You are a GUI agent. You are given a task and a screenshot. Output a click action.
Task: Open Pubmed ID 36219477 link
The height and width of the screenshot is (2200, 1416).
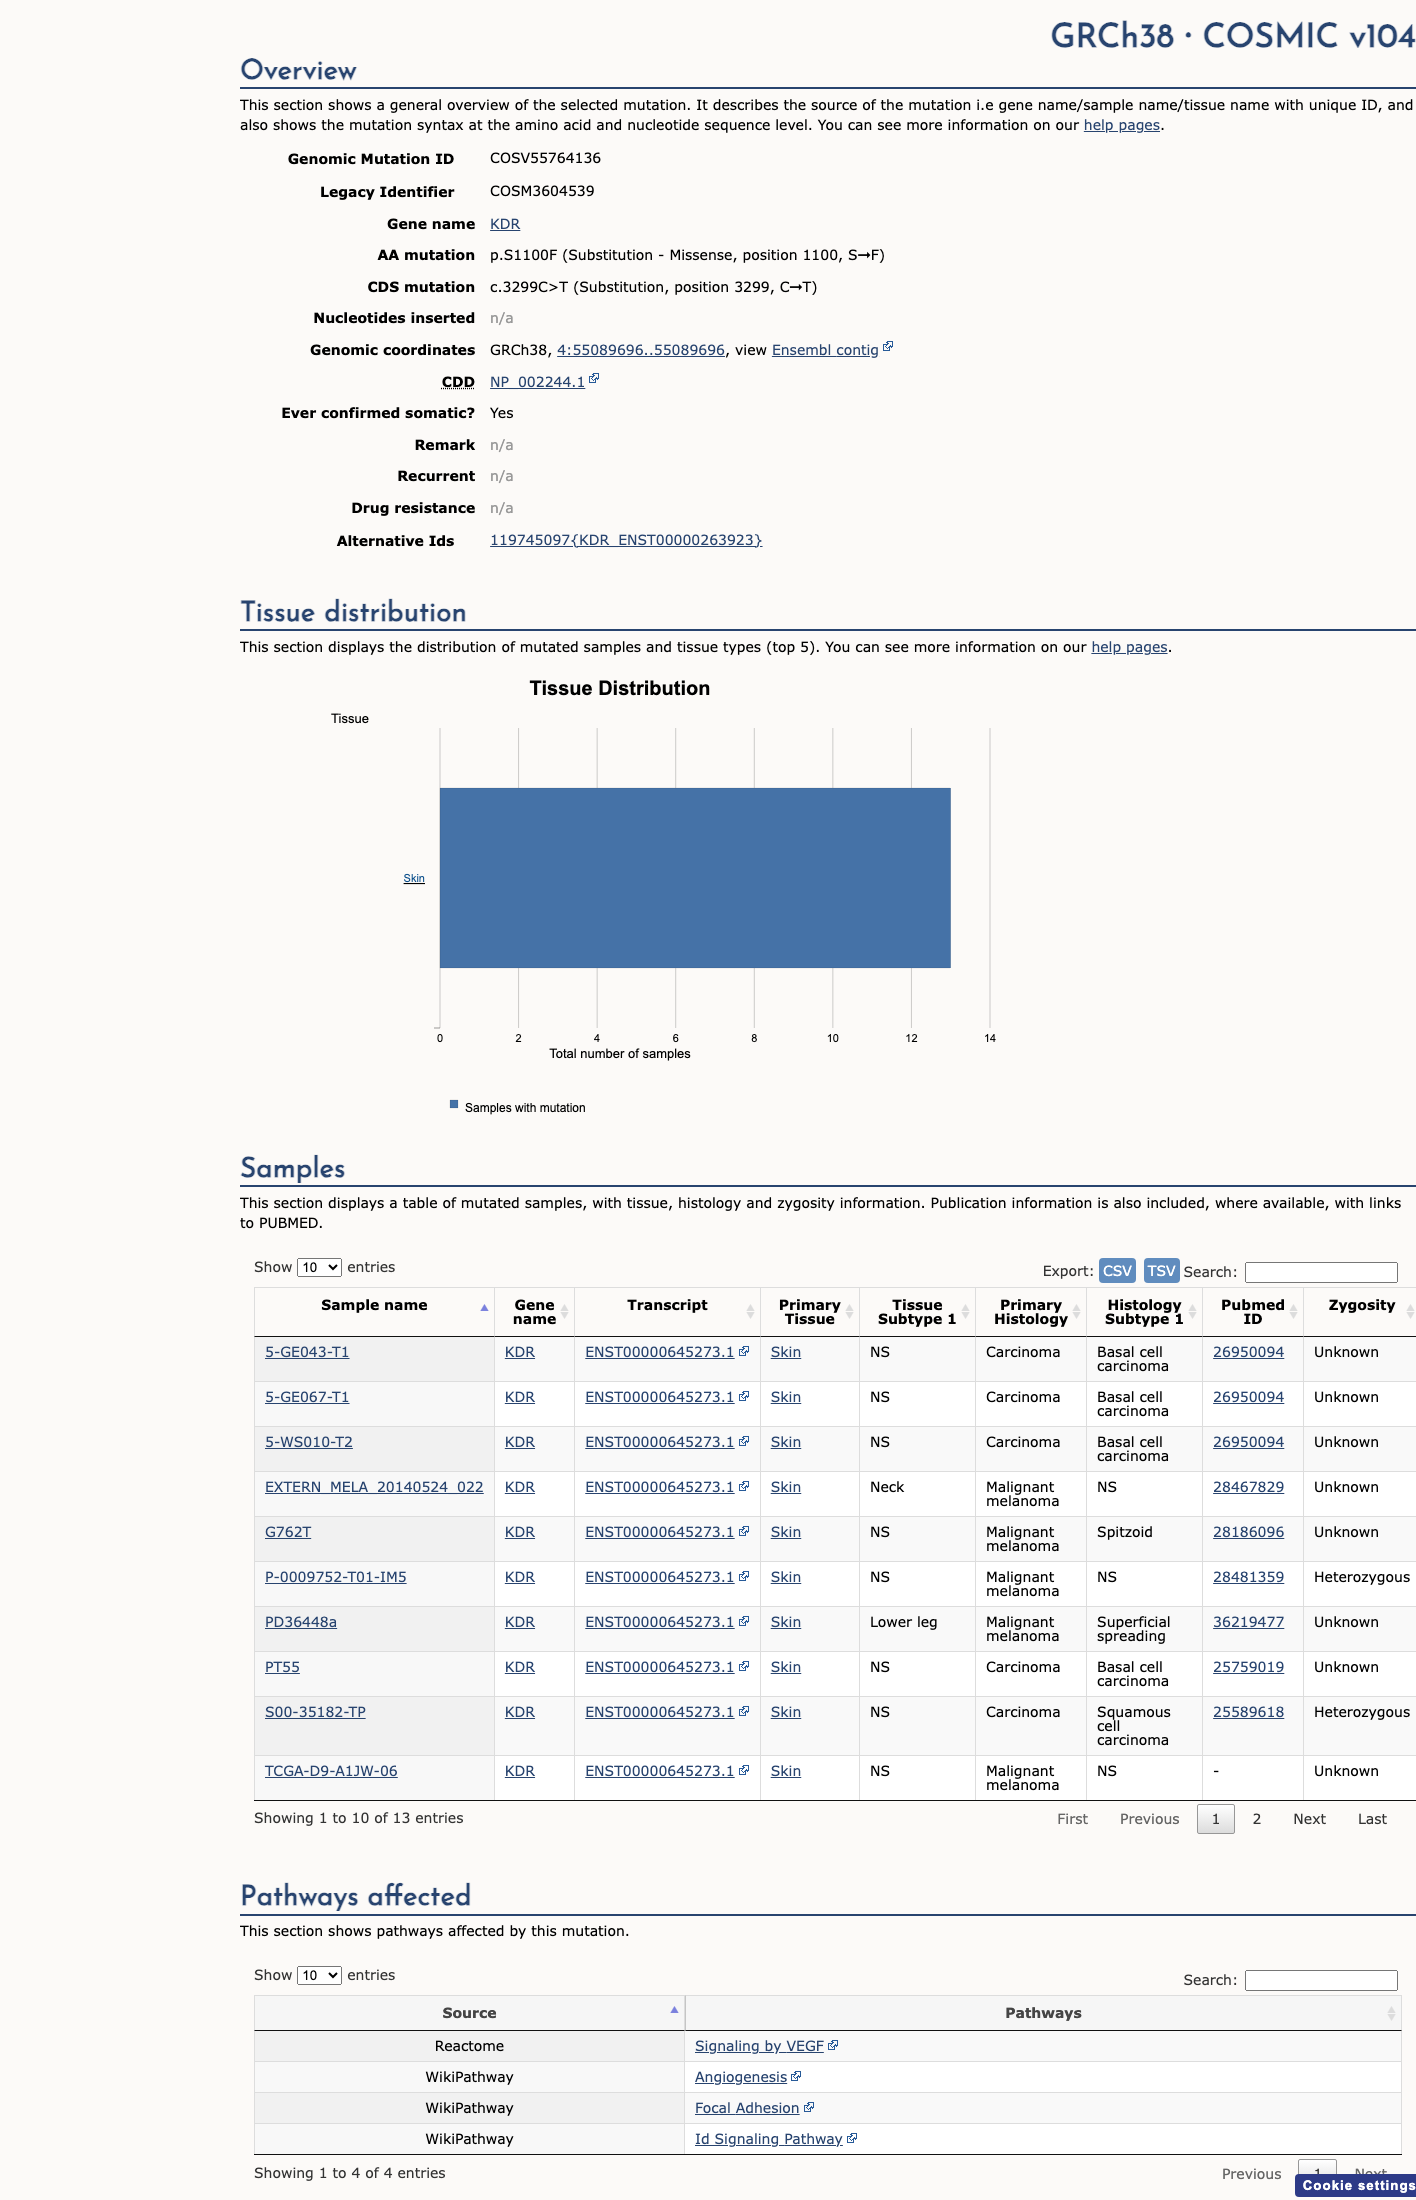pyautogui.click(x=1248, y=1622)
